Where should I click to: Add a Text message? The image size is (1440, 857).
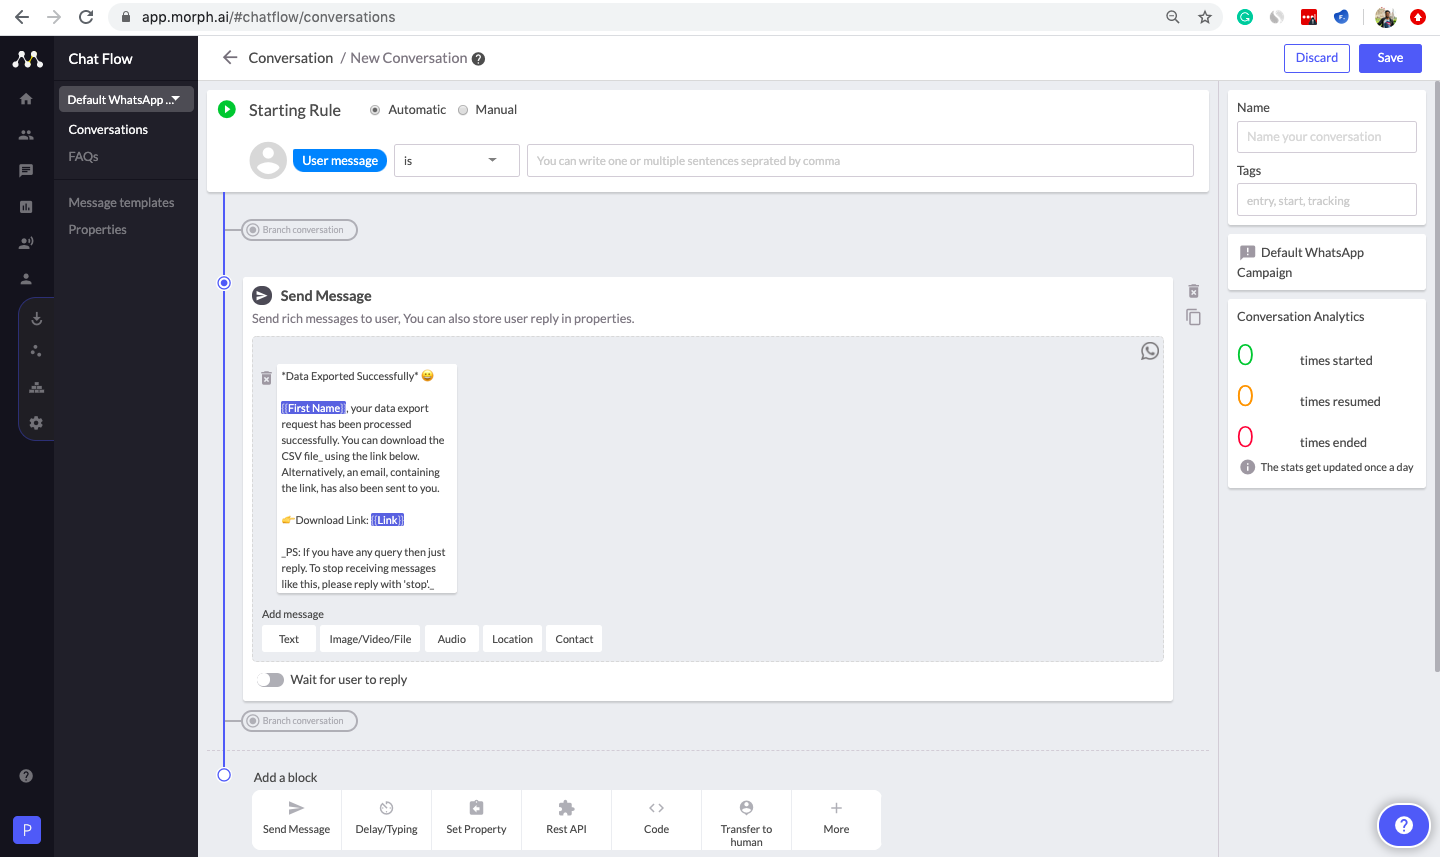289,639
